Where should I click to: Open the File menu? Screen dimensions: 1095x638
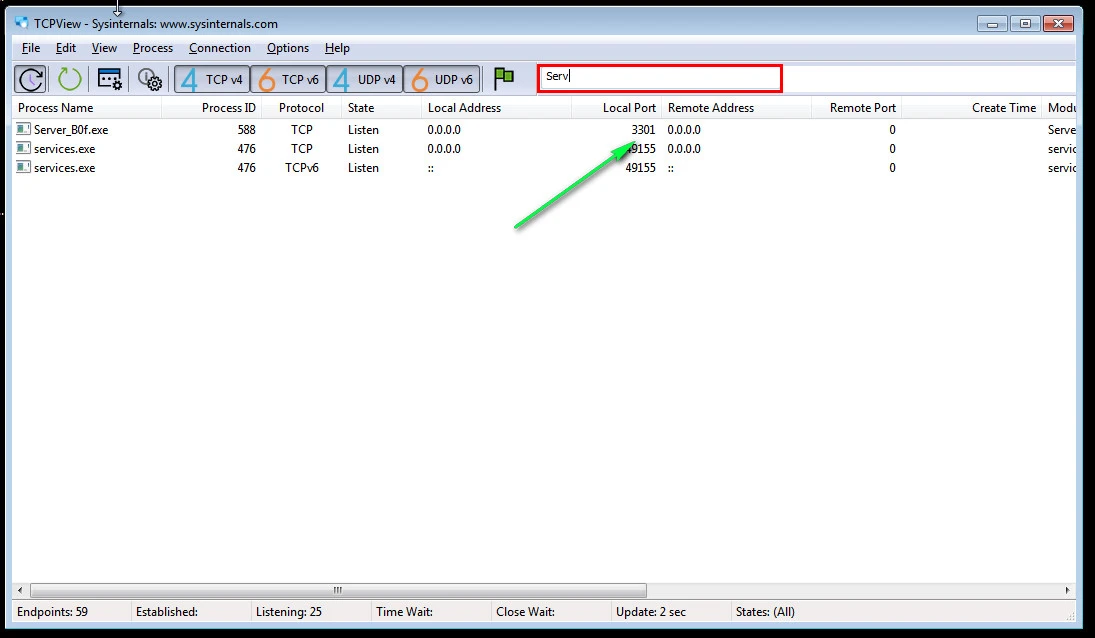[31, 48]
